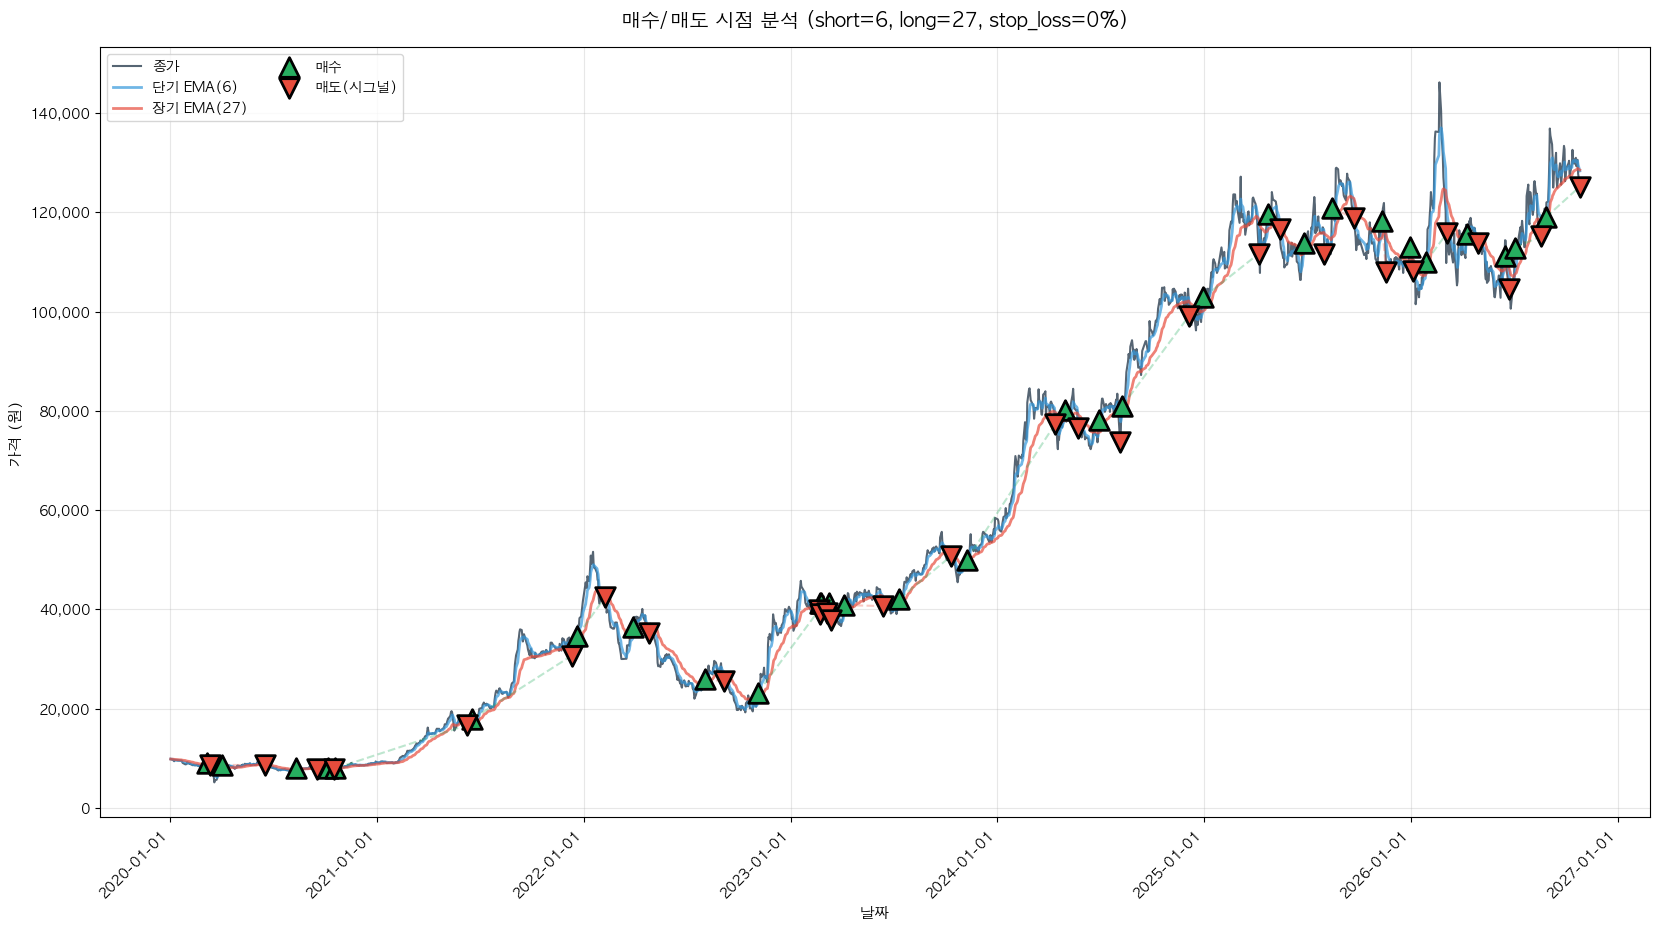Screen dimensions: 1660x930
Task: Click the green 매수 triangle in the legend
Action: click(x=289, y=68)
